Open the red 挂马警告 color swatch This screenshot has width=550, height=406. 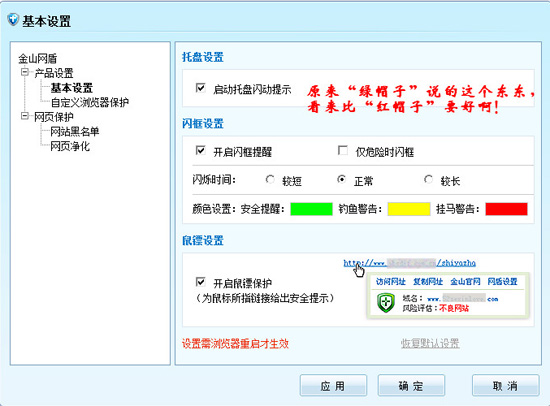click(x=506, y=209)
